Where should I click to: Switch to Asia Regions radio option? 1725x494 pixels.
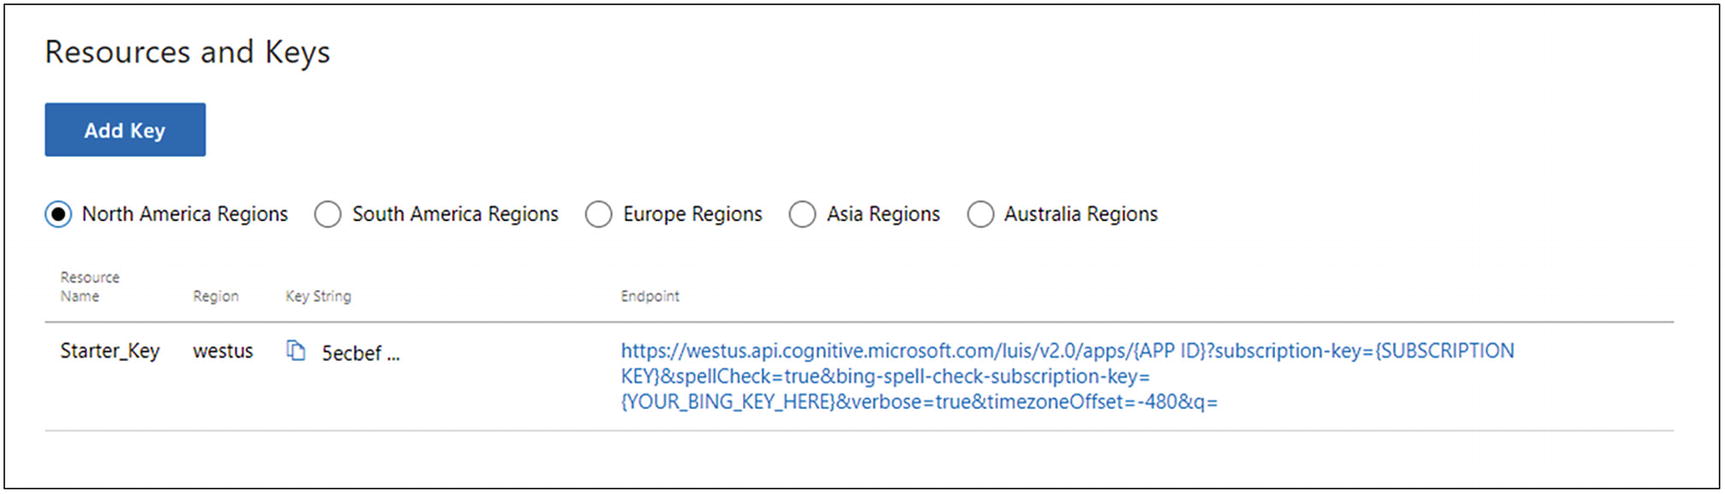click(x=802, y=214)
